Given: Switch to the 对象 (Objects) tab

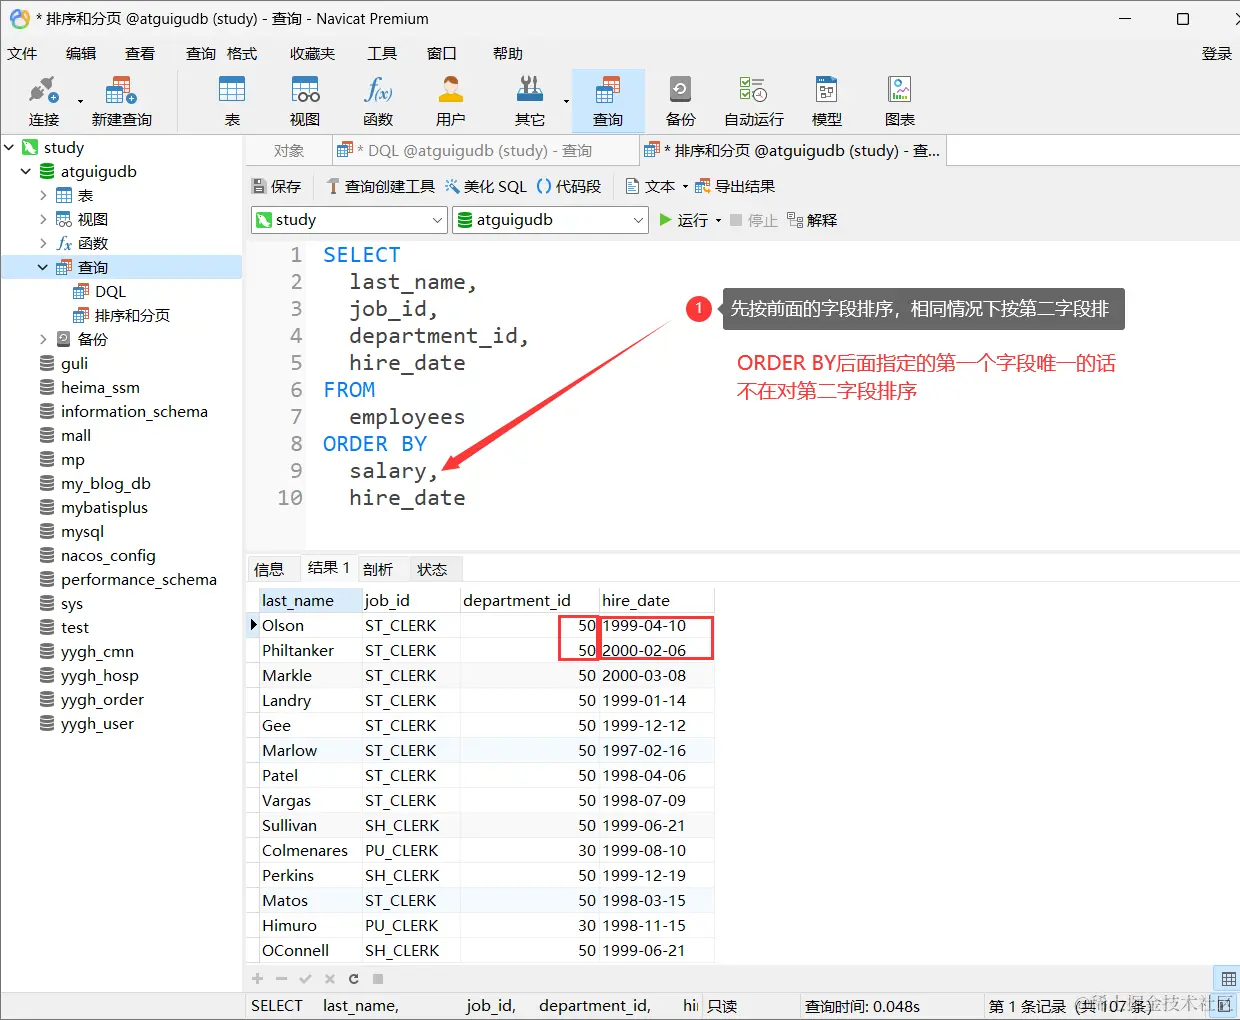Looking at the screenshot, I should (288, 151).
